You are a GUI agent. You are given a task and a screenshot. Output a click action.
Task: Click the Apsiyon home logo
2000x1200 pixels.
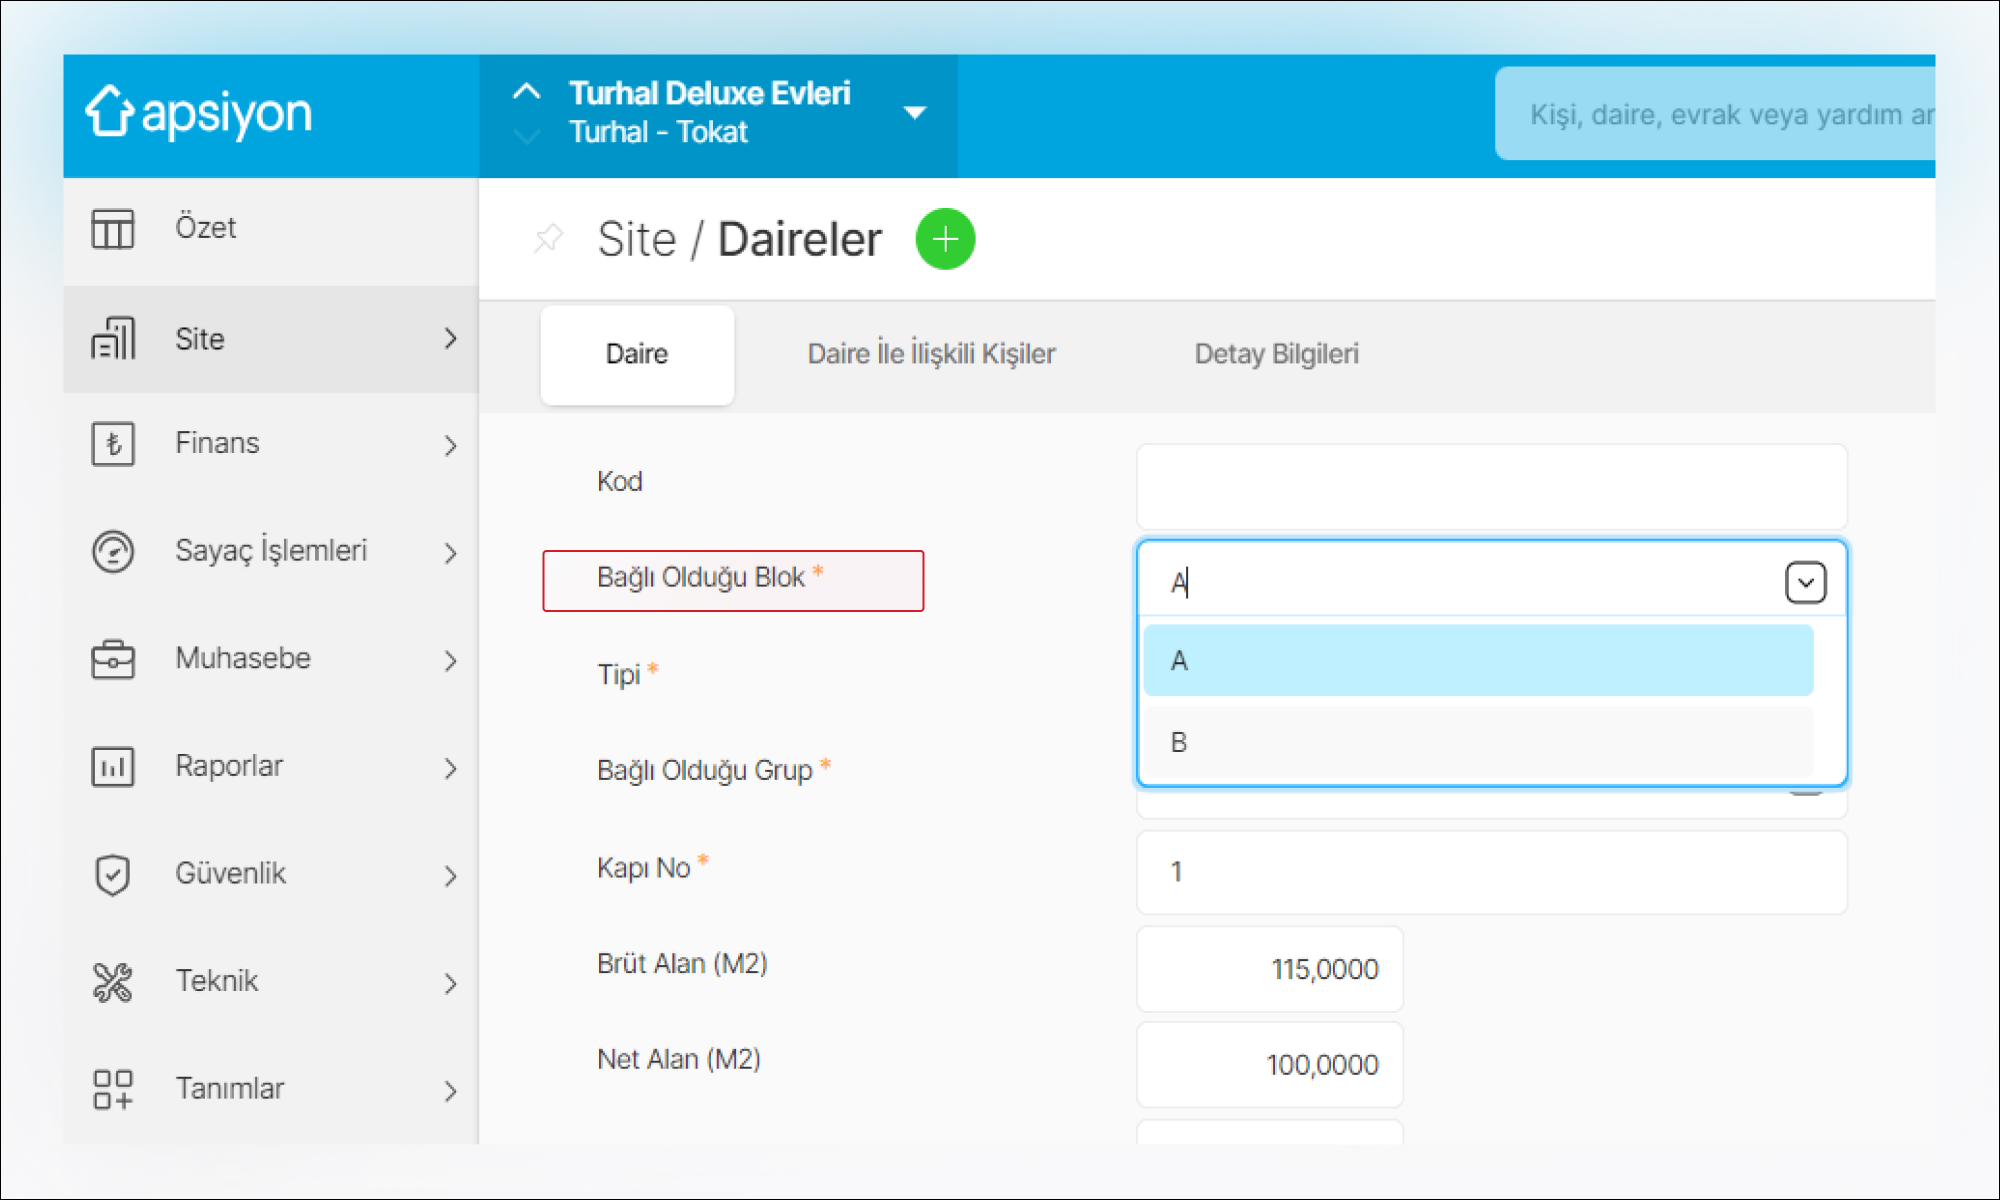(x=198, y=112)
